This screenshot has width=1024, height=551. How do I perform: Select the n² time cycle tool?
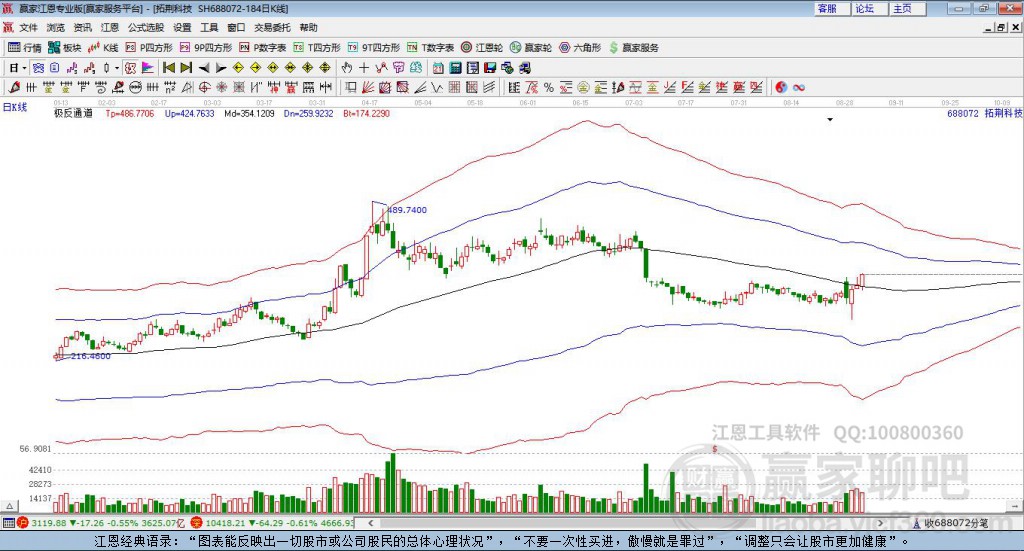[x=170, y=87]
